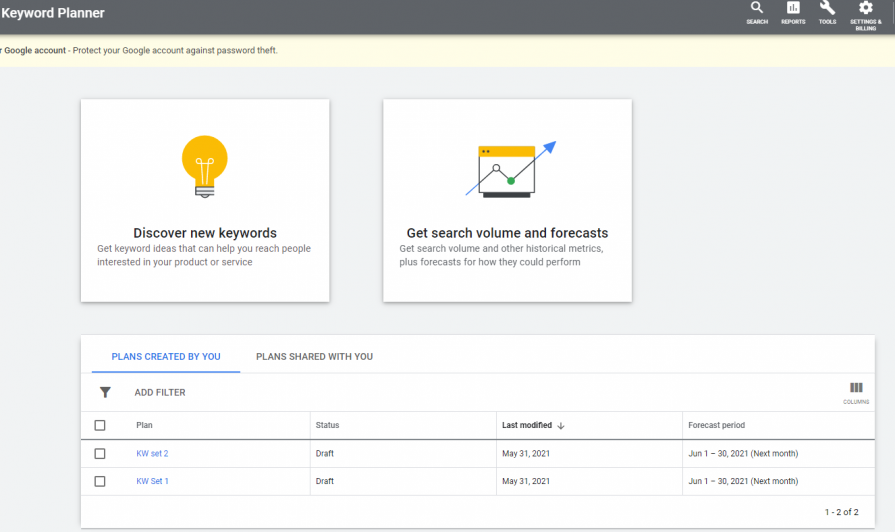This screenshot has height=532, width=895.
Task: Open the Tools wrench icon
Action: 827,8
